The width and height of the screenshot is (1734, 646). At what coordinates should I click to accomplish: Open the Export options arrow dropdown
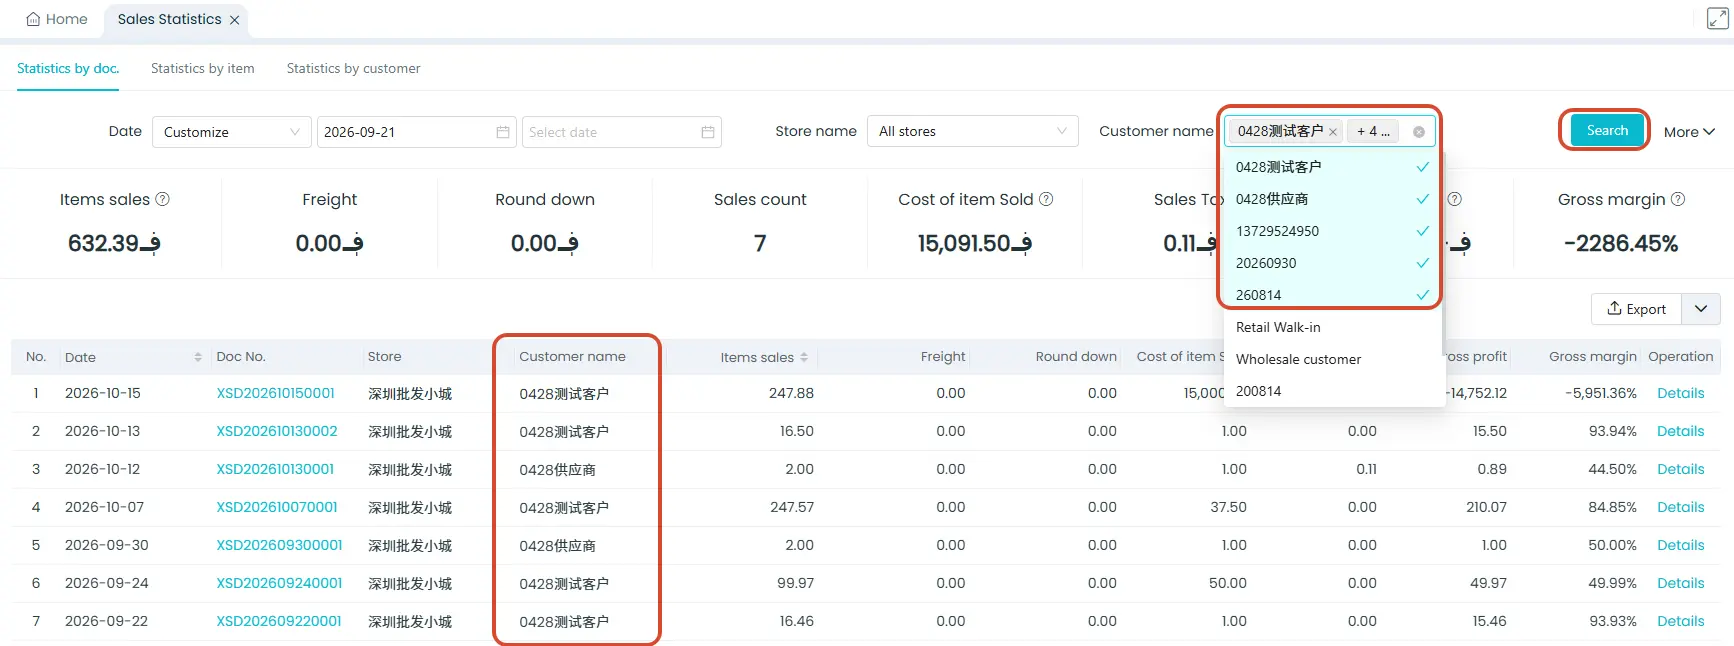coord(1701,309)
